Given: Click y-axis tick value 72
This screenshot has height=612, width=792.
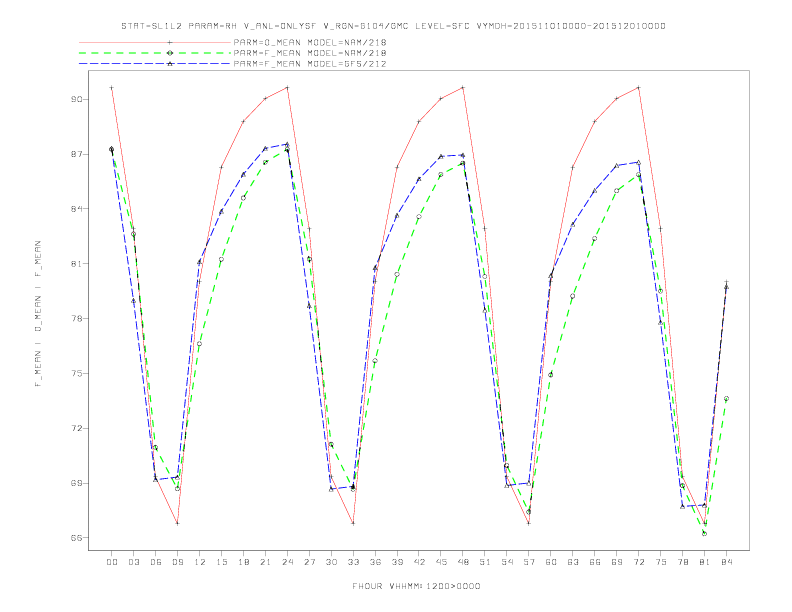Looking at the screenshot, I should pyautogui.click(x=76, y=428).
